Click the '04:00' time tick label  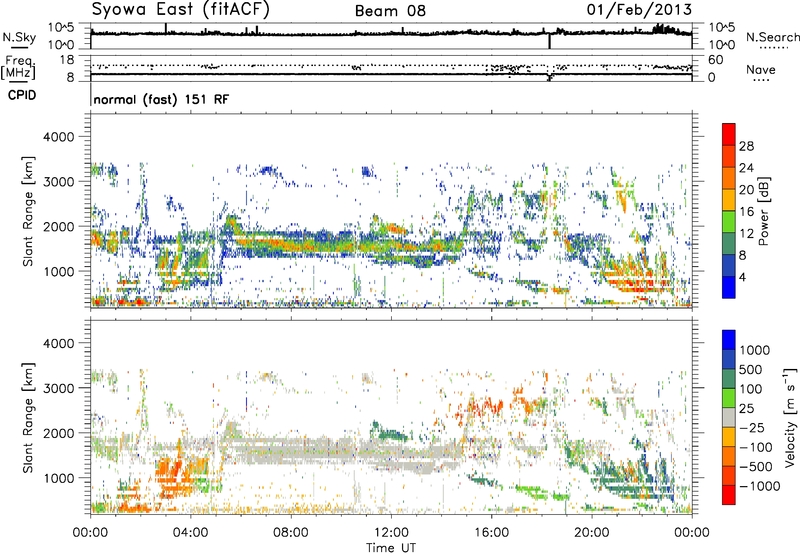(x=190, y=533)
